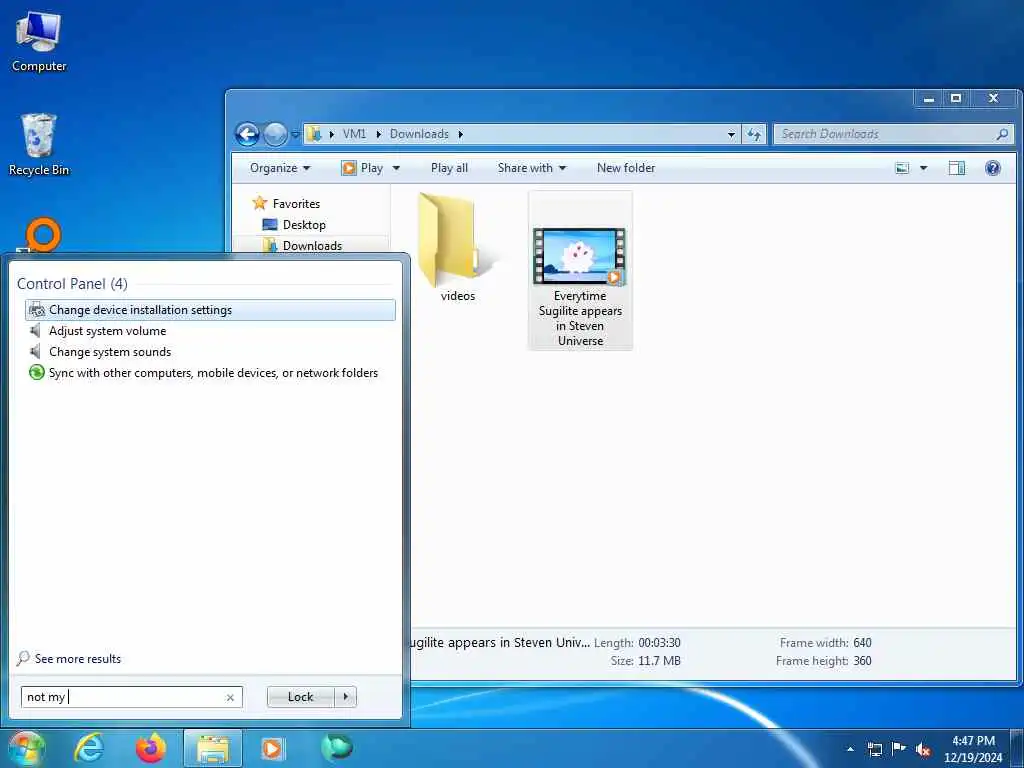Focus the Search Downloads field
1024x768 pixels.
point(893,134)
